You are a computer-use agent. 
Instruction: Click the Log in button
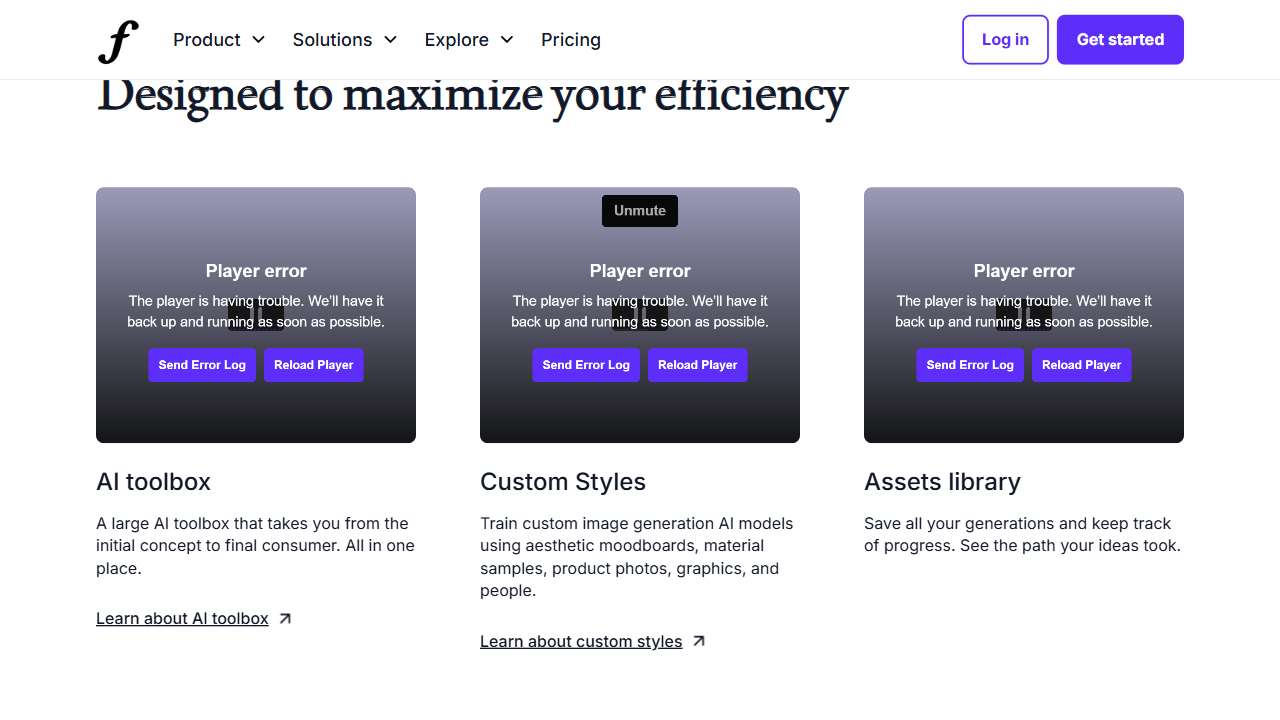pyautogui.click(x=1004, y=40)
